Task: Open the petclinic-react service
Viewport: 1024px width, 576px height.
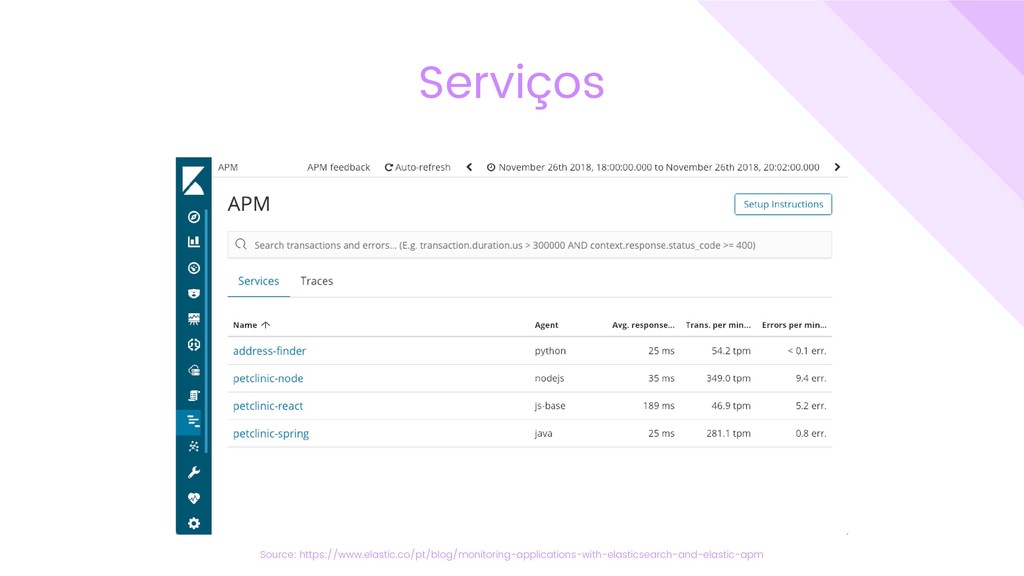Action: (x=268, y=406)
